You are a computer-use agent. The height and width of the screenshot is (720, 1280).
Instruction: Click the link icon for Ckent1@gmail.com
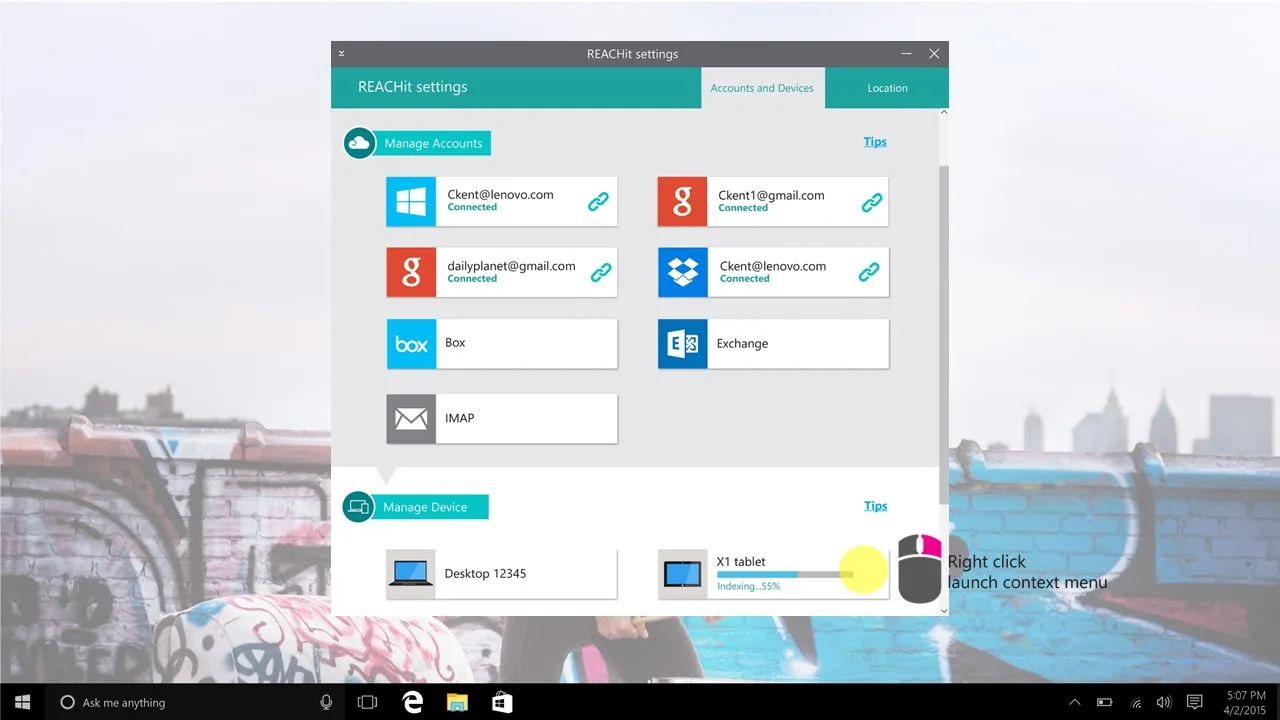point(872,203)
